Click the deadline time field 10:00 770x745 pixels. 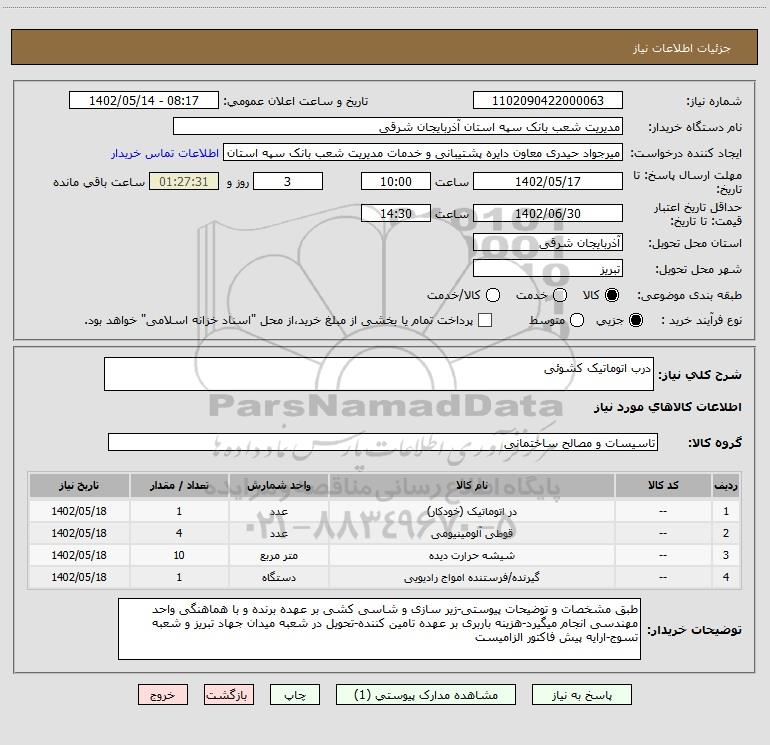click(396, 181)
